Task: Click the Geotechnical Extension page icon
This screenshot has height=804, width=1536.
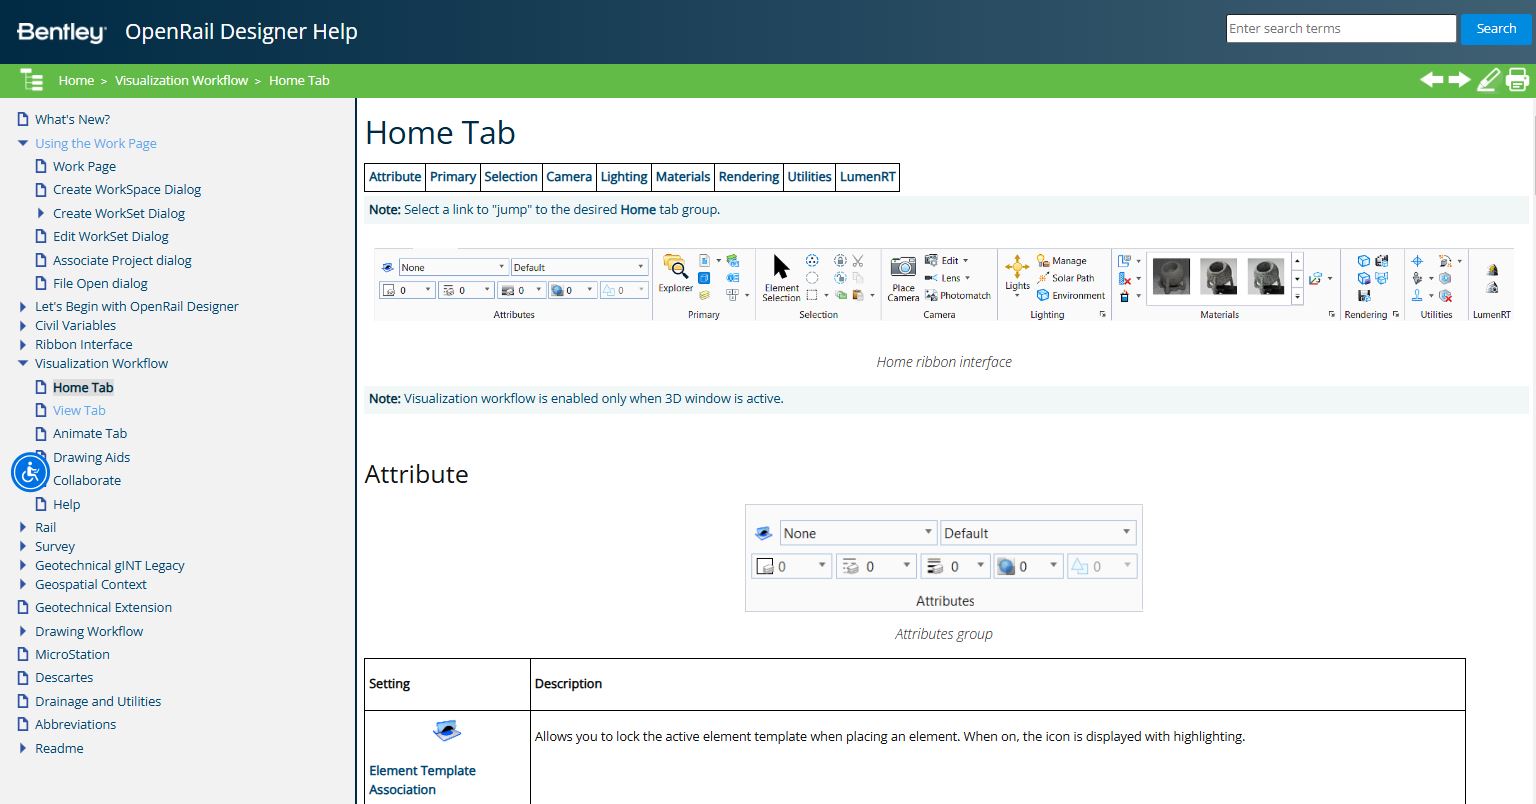Action: pyautogui.click(x=23, y=607)
